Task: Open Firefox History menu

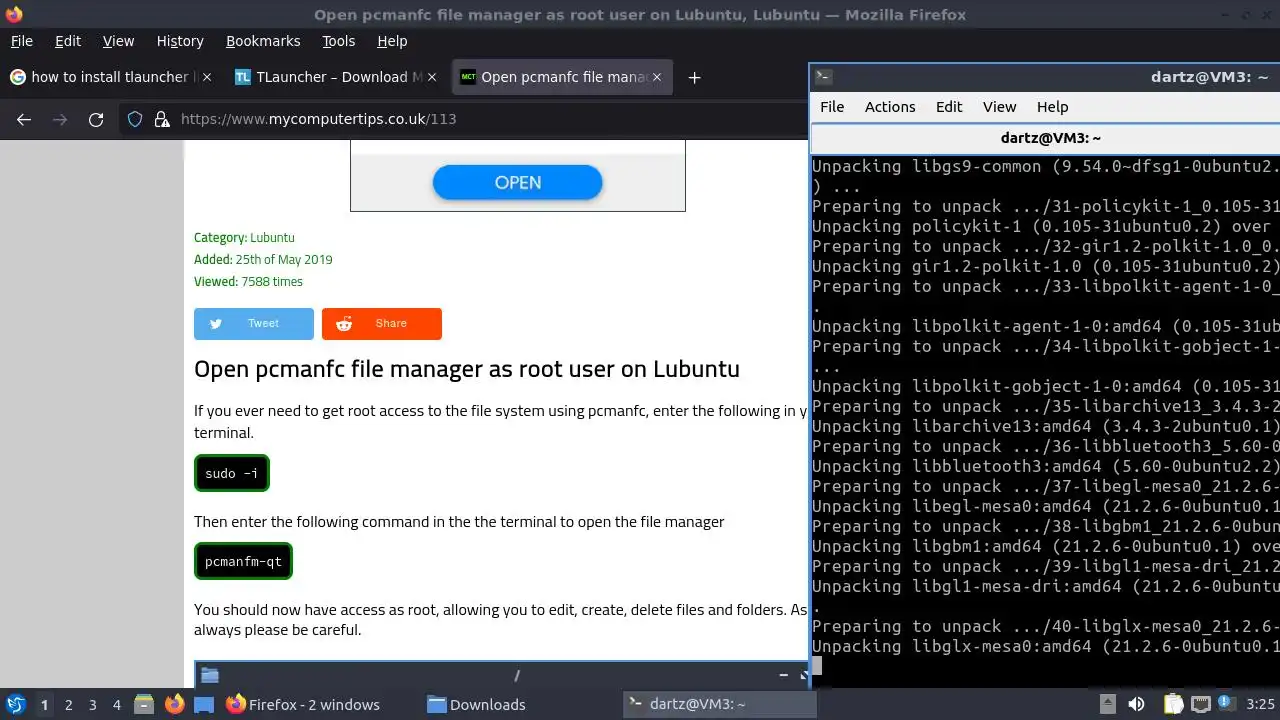Action: point(180,41)
